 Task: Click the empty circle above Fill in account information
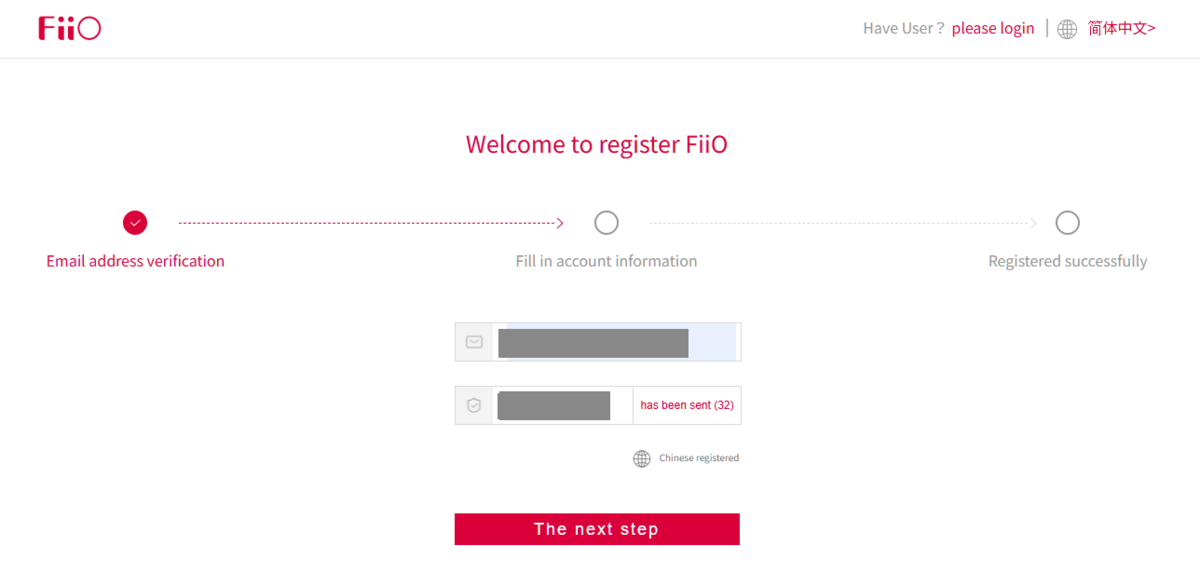606,222
